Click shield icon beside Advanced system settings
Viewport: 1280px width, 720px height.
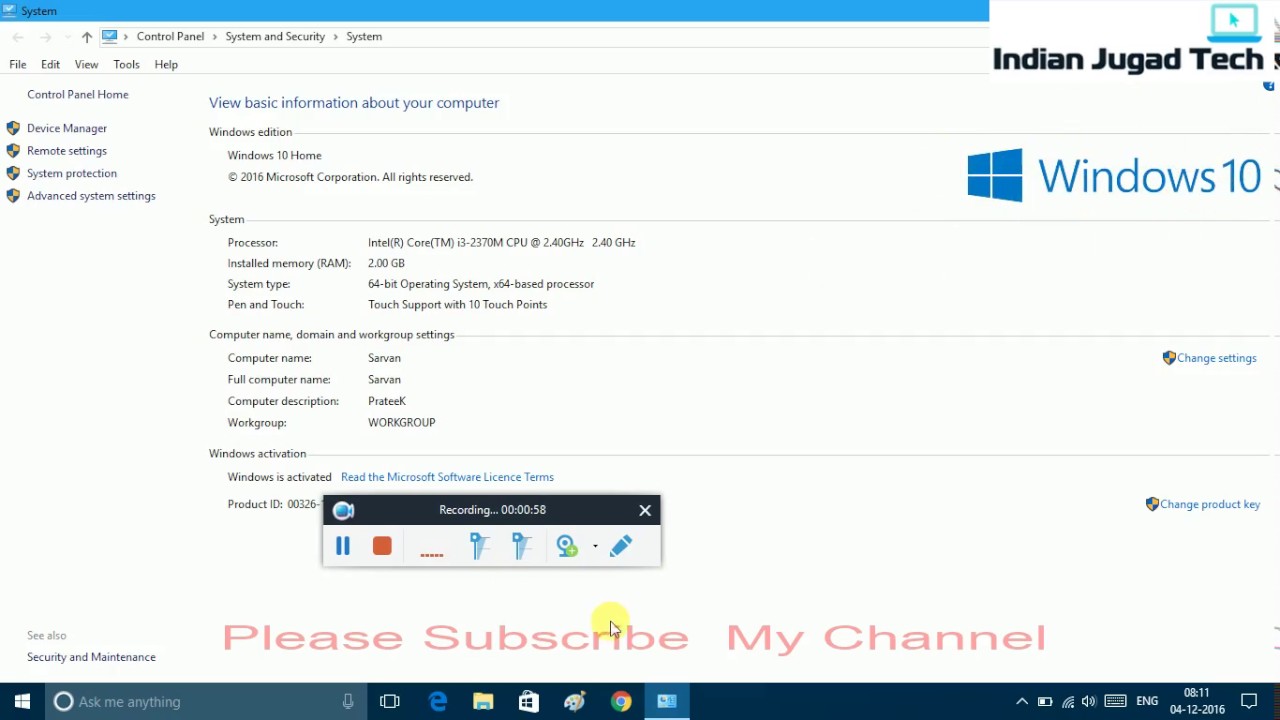pos(13,196)
